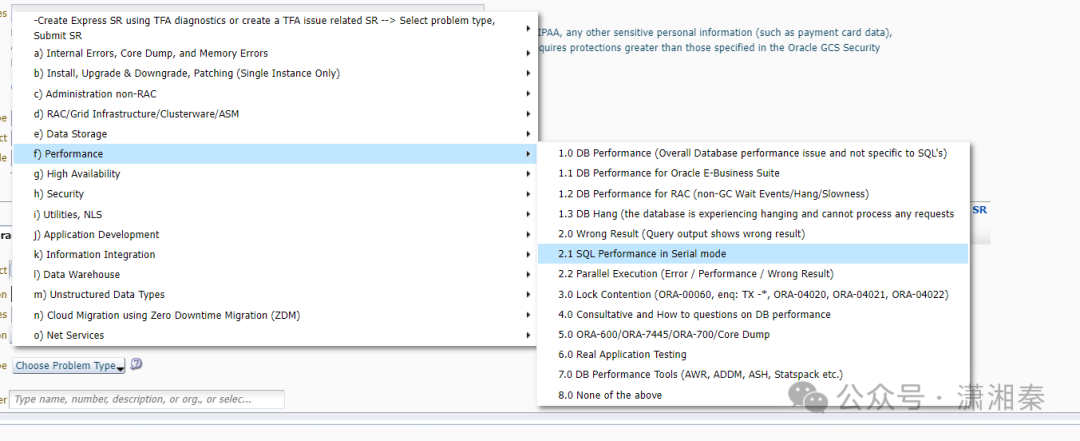Pick 6.0 Real Application Testing
The width and height of the screenshot is (1080, 441).
[622, 354]
